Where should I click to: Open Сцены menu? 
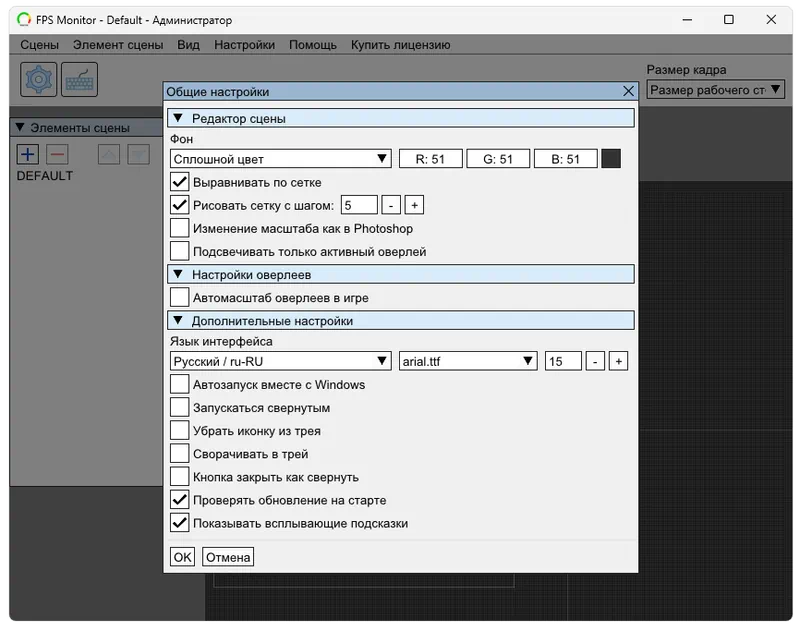point(39,45)
